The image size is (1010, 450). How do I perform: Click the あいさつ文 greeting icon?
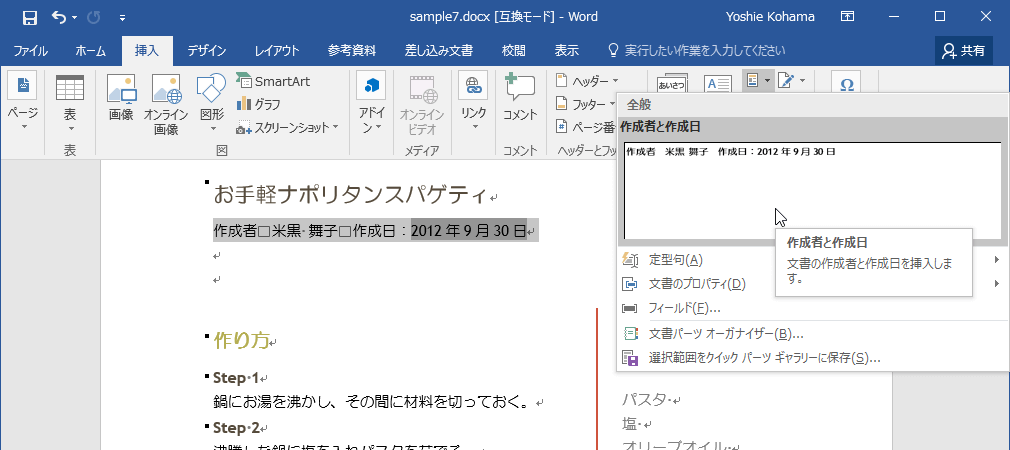coord(672,83)
